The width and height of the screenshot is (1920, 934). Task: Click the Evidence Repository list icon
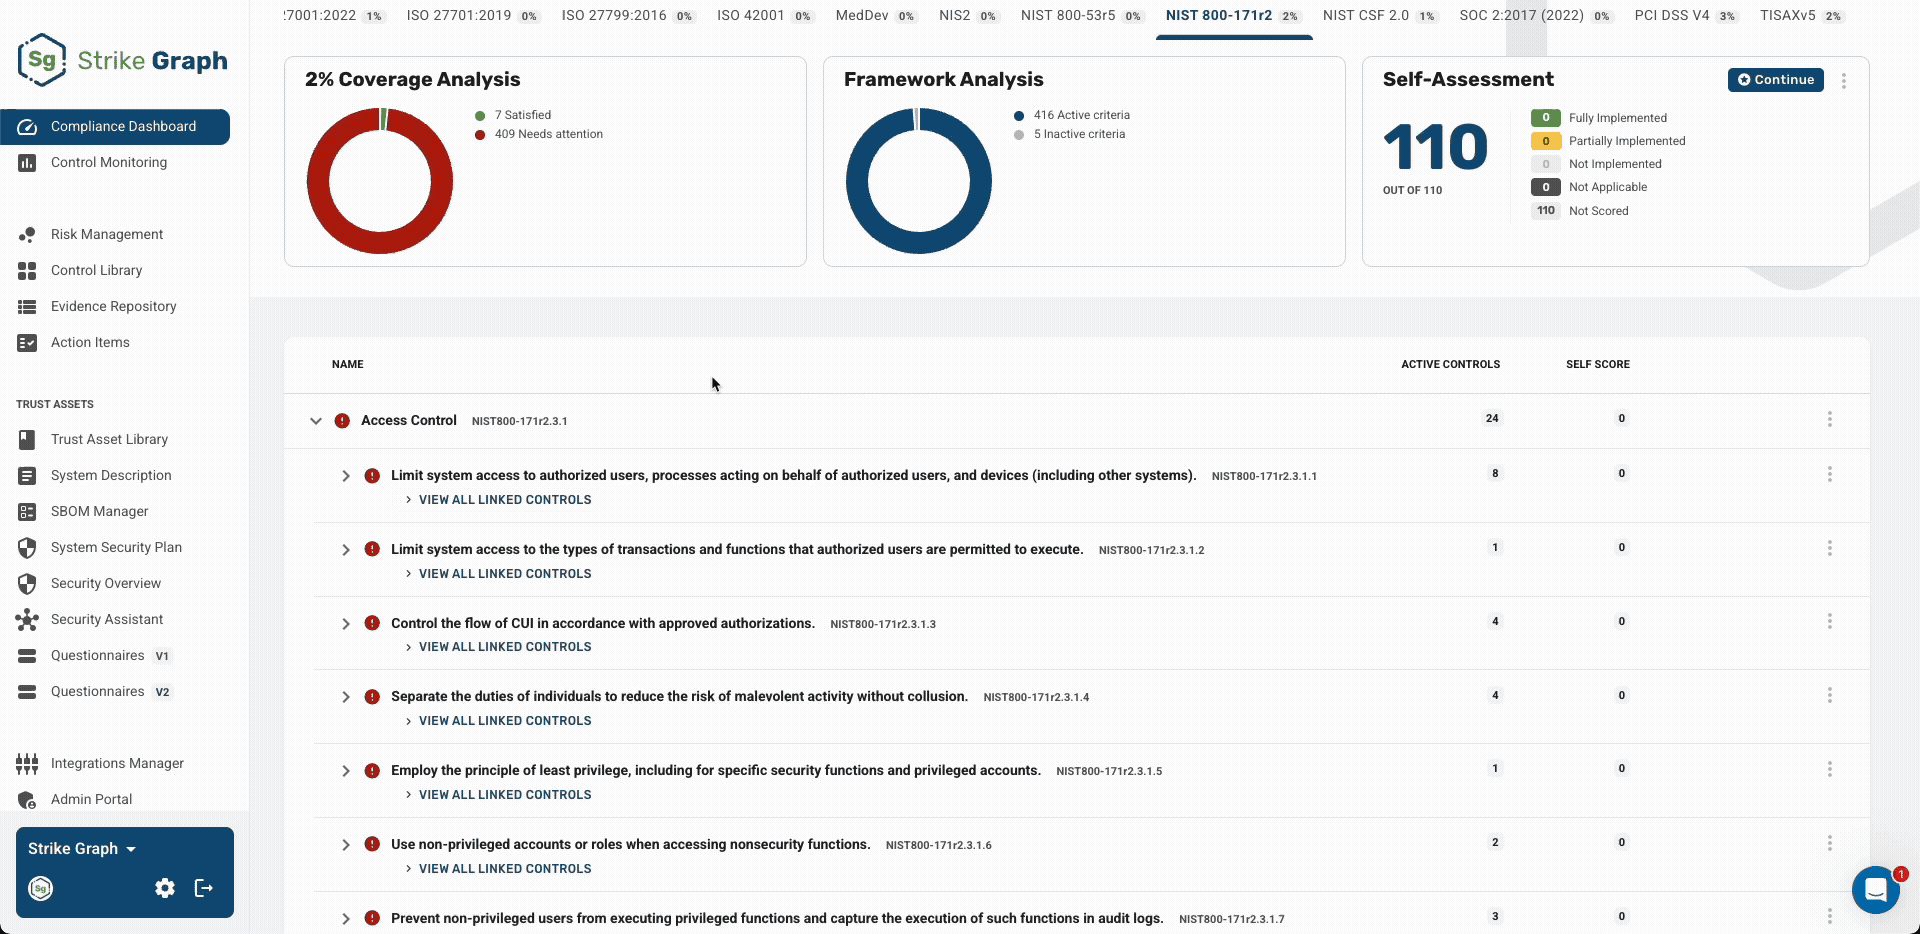pyautogui.click(x=27, y=307)
